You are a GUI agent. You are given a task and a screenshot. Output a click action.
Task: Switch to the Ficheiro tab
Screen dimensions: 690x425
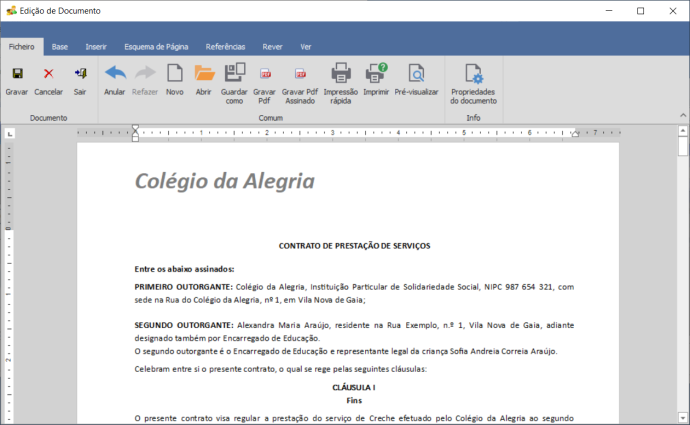22,47
